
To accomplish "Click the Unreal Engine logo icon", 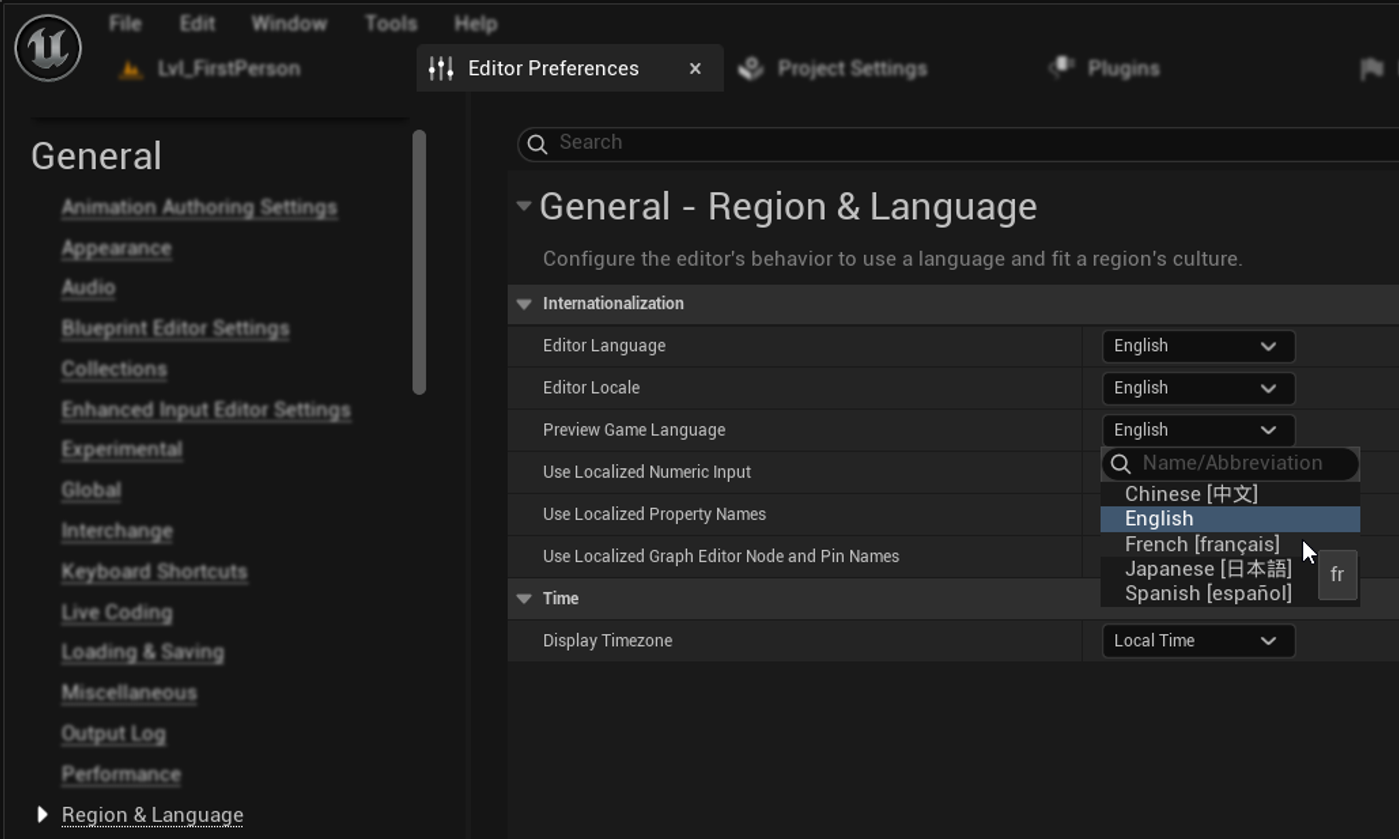I will click(48, 47).
